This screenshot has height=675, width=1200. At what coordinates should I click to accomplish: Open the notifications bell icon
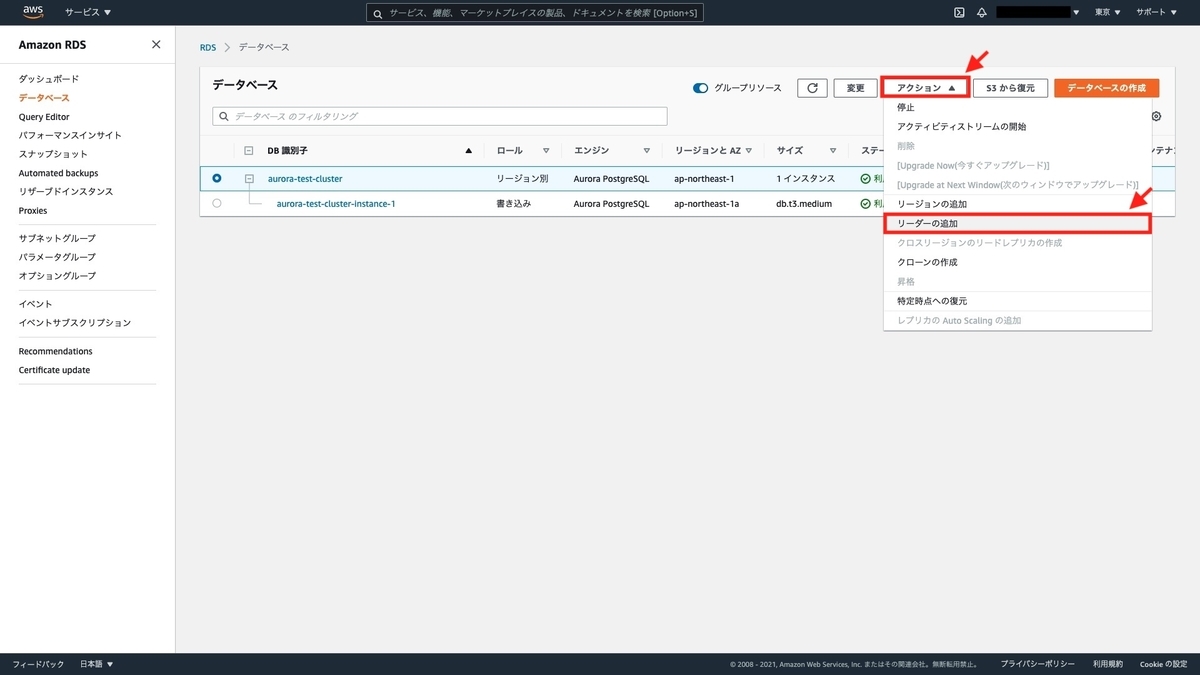(x=982, y=12)
